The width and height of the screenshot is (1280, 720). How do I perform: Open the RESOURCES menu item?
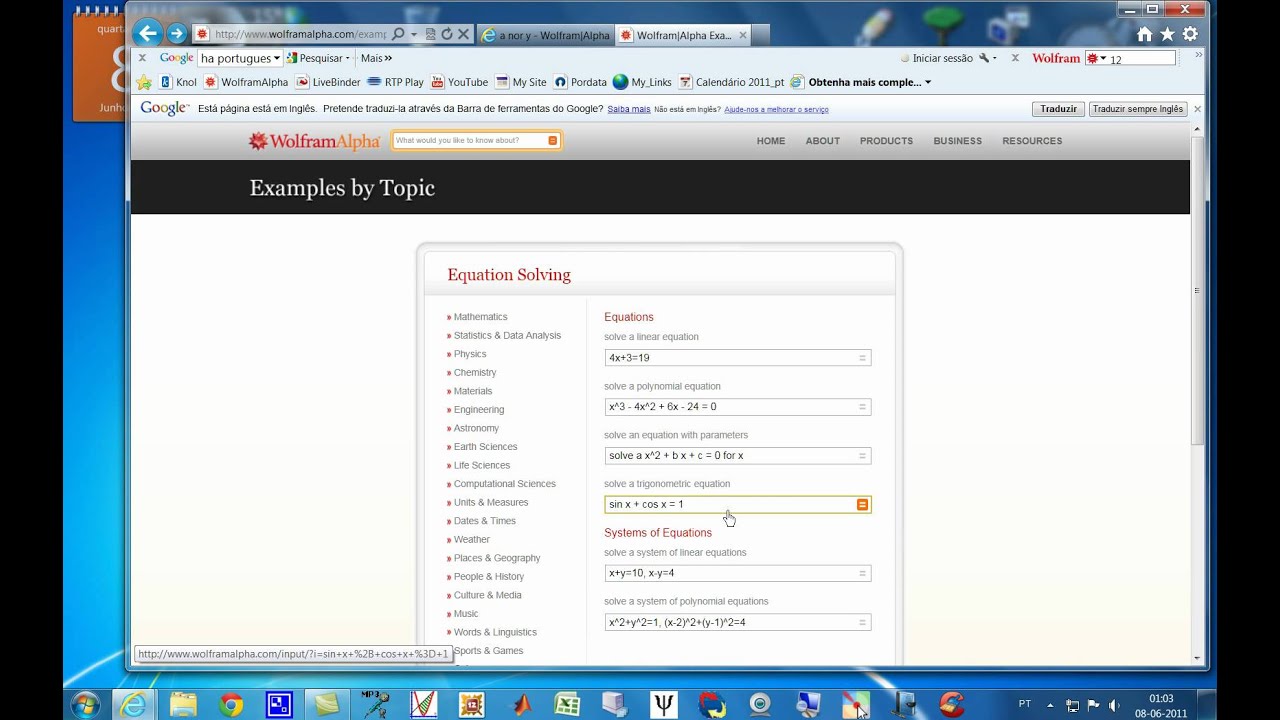(x=1032, y=141)
